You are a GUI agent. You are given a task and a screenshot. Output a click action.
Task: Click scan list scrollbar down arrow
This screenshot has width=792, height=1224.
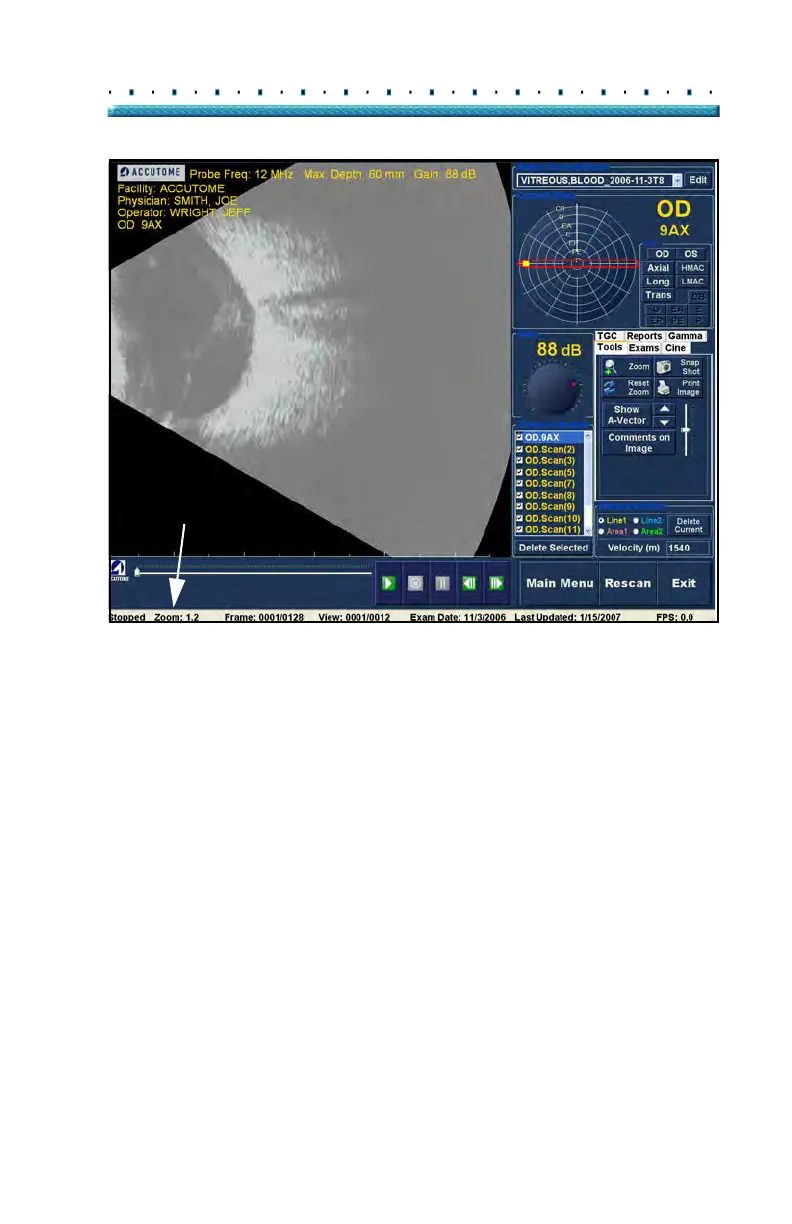tap(589, 530)
